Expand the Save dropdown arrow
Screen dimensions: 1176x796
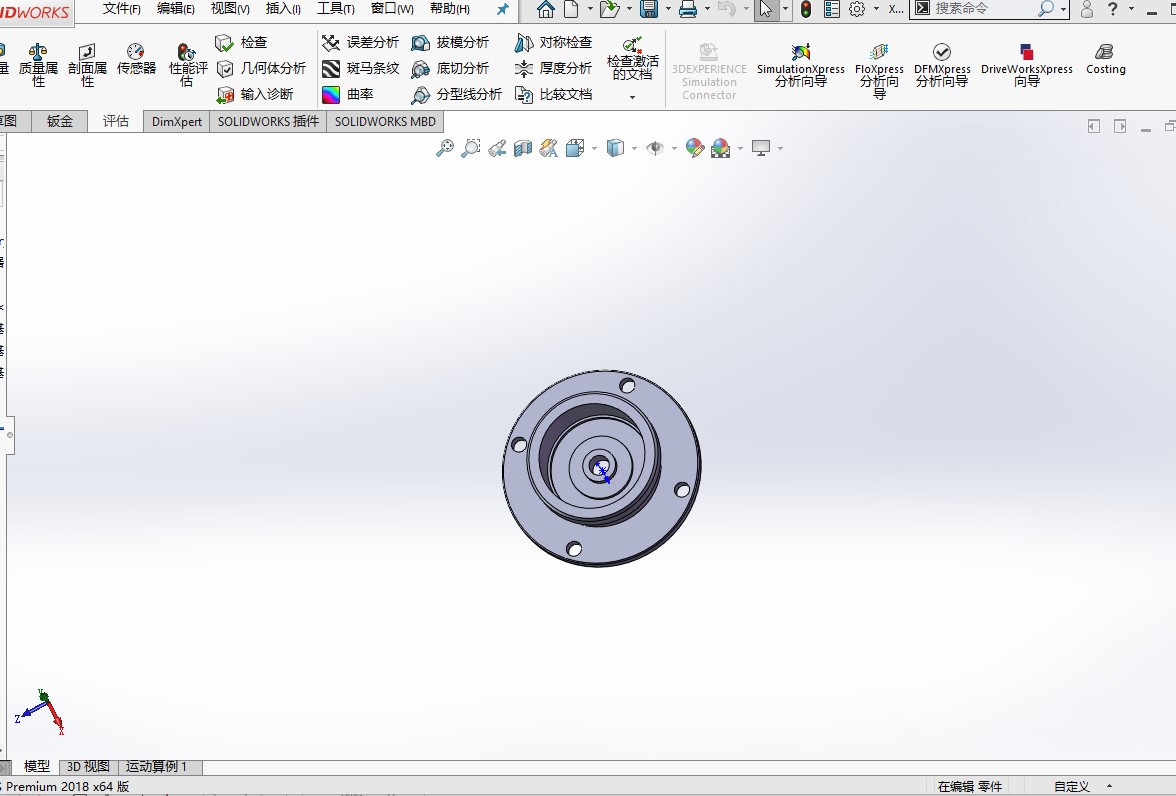(x=668, y=9)
